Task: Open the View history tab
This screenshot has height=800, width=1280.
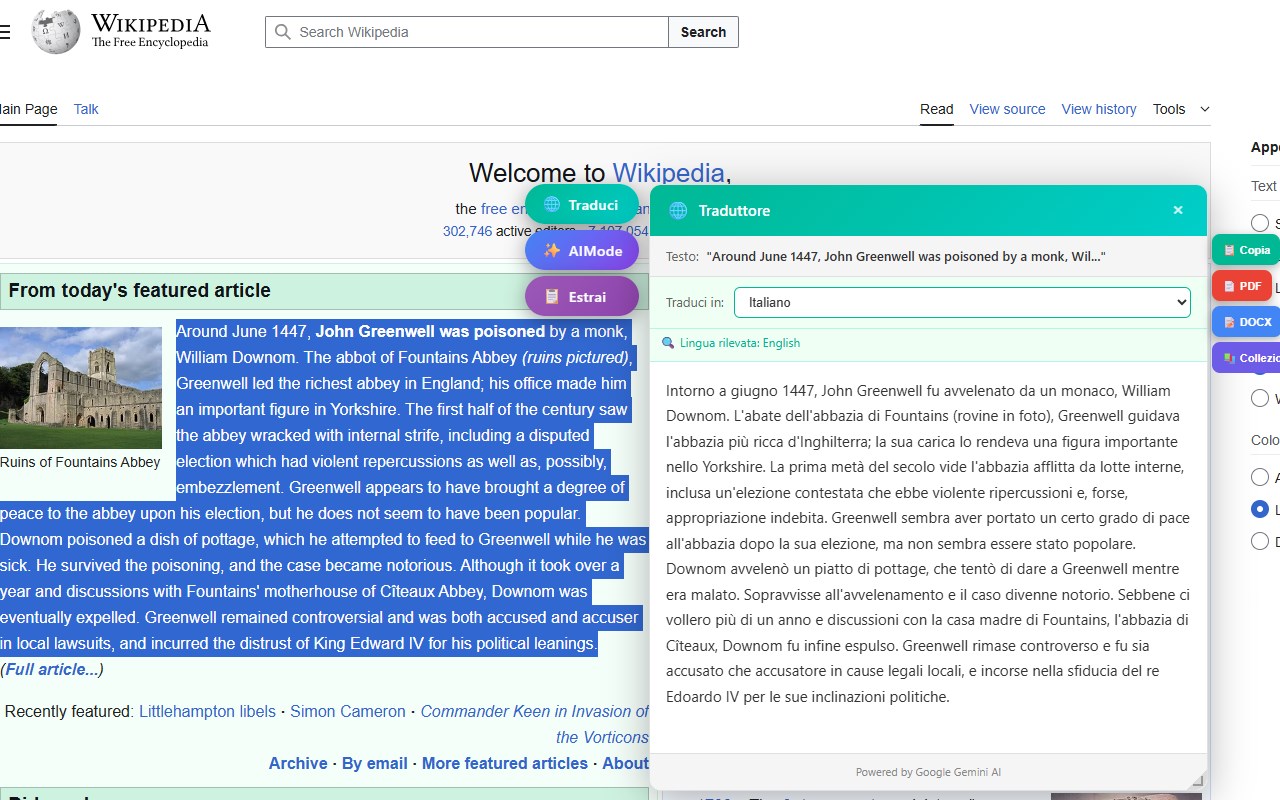Action: pos(1099,109)
